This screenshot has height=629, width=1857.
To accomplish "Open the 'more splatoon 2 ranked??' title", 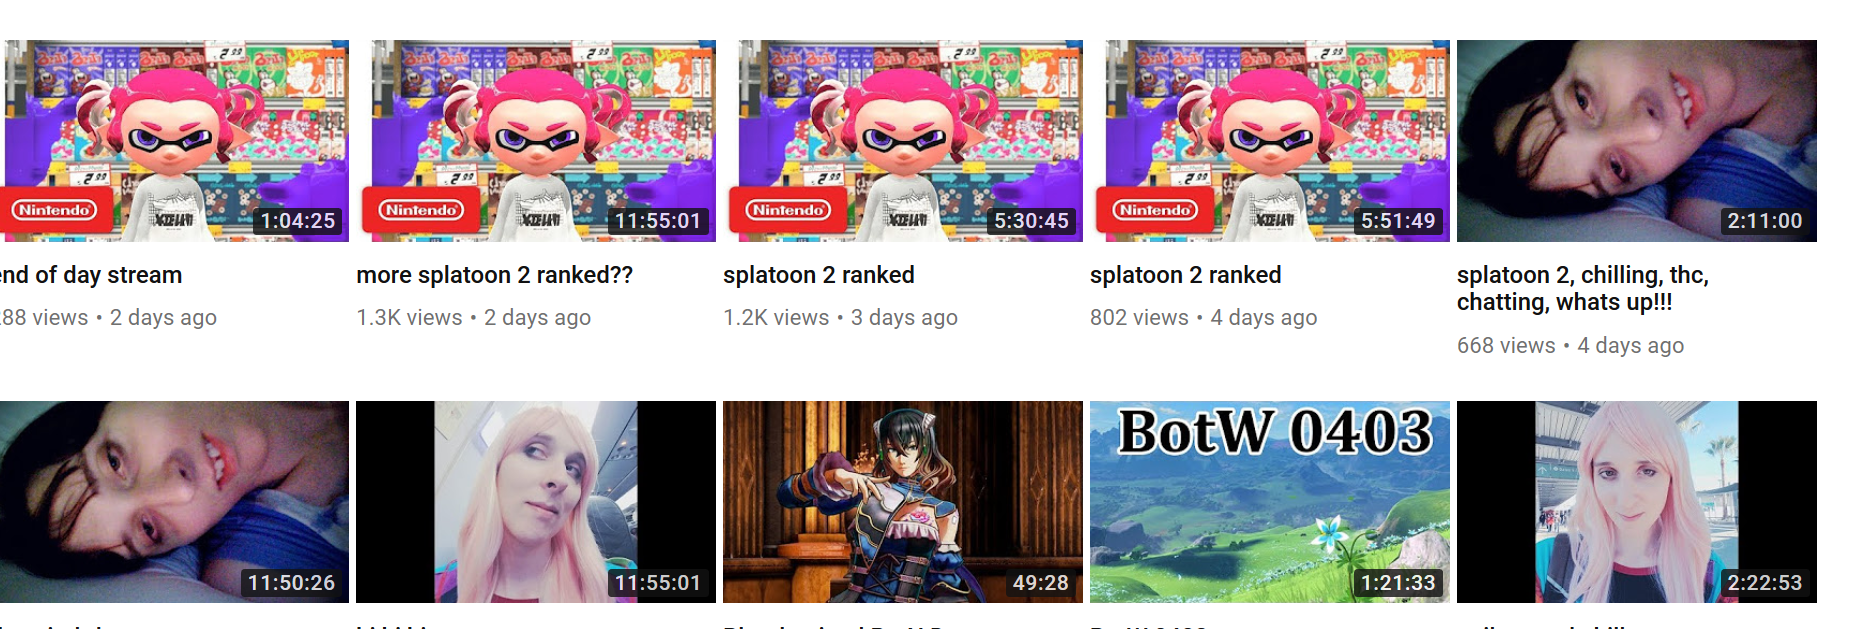I will click(x=494, y=275).
